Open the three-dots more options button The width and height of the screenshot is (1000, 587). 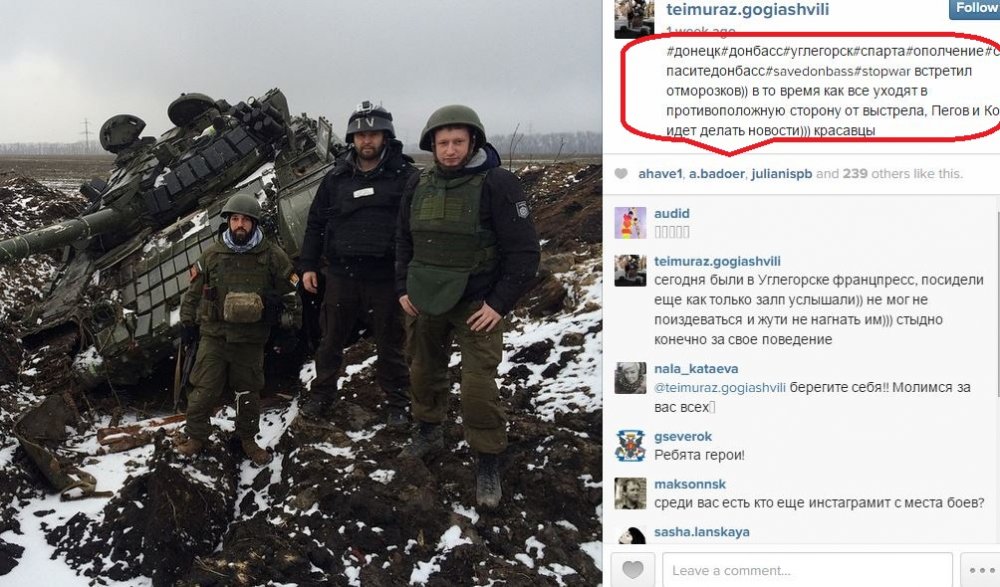[981, 570]
